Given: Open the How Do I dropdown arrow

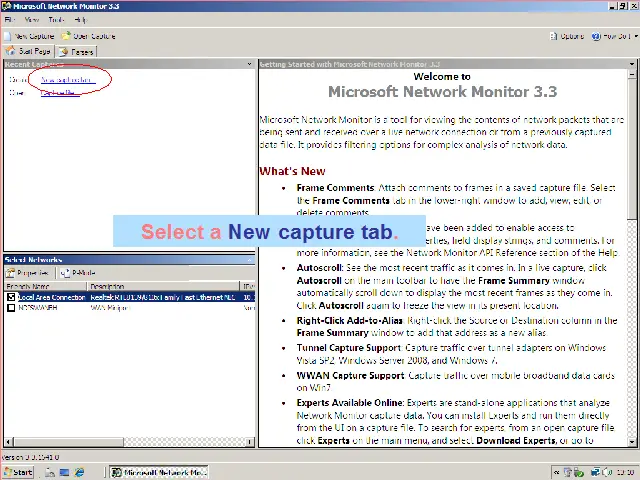Looking at the screenshot, I should [x=636, y=36].
